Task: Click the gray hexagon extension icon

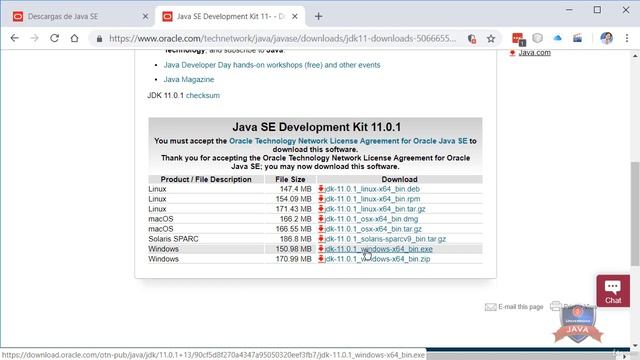Action: (538, 38)
